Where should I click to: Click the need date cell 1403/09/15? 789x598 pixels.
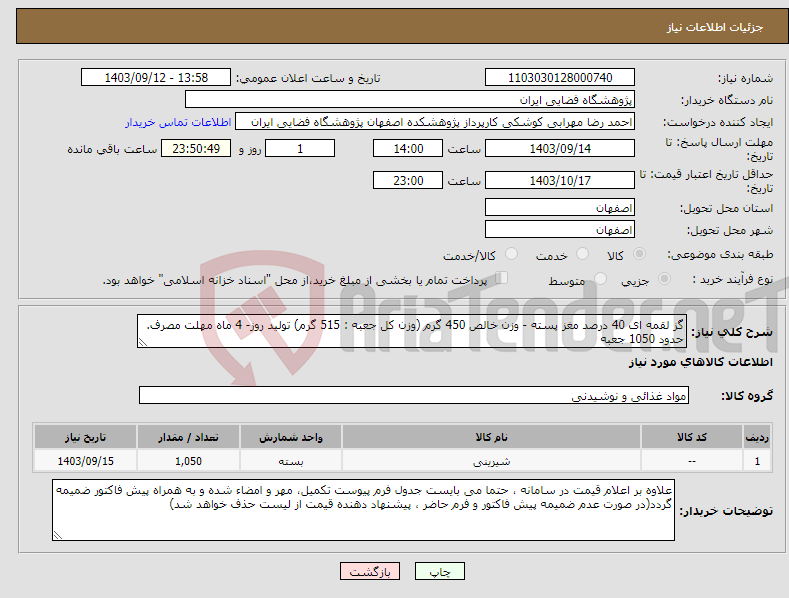coord(85,461)
